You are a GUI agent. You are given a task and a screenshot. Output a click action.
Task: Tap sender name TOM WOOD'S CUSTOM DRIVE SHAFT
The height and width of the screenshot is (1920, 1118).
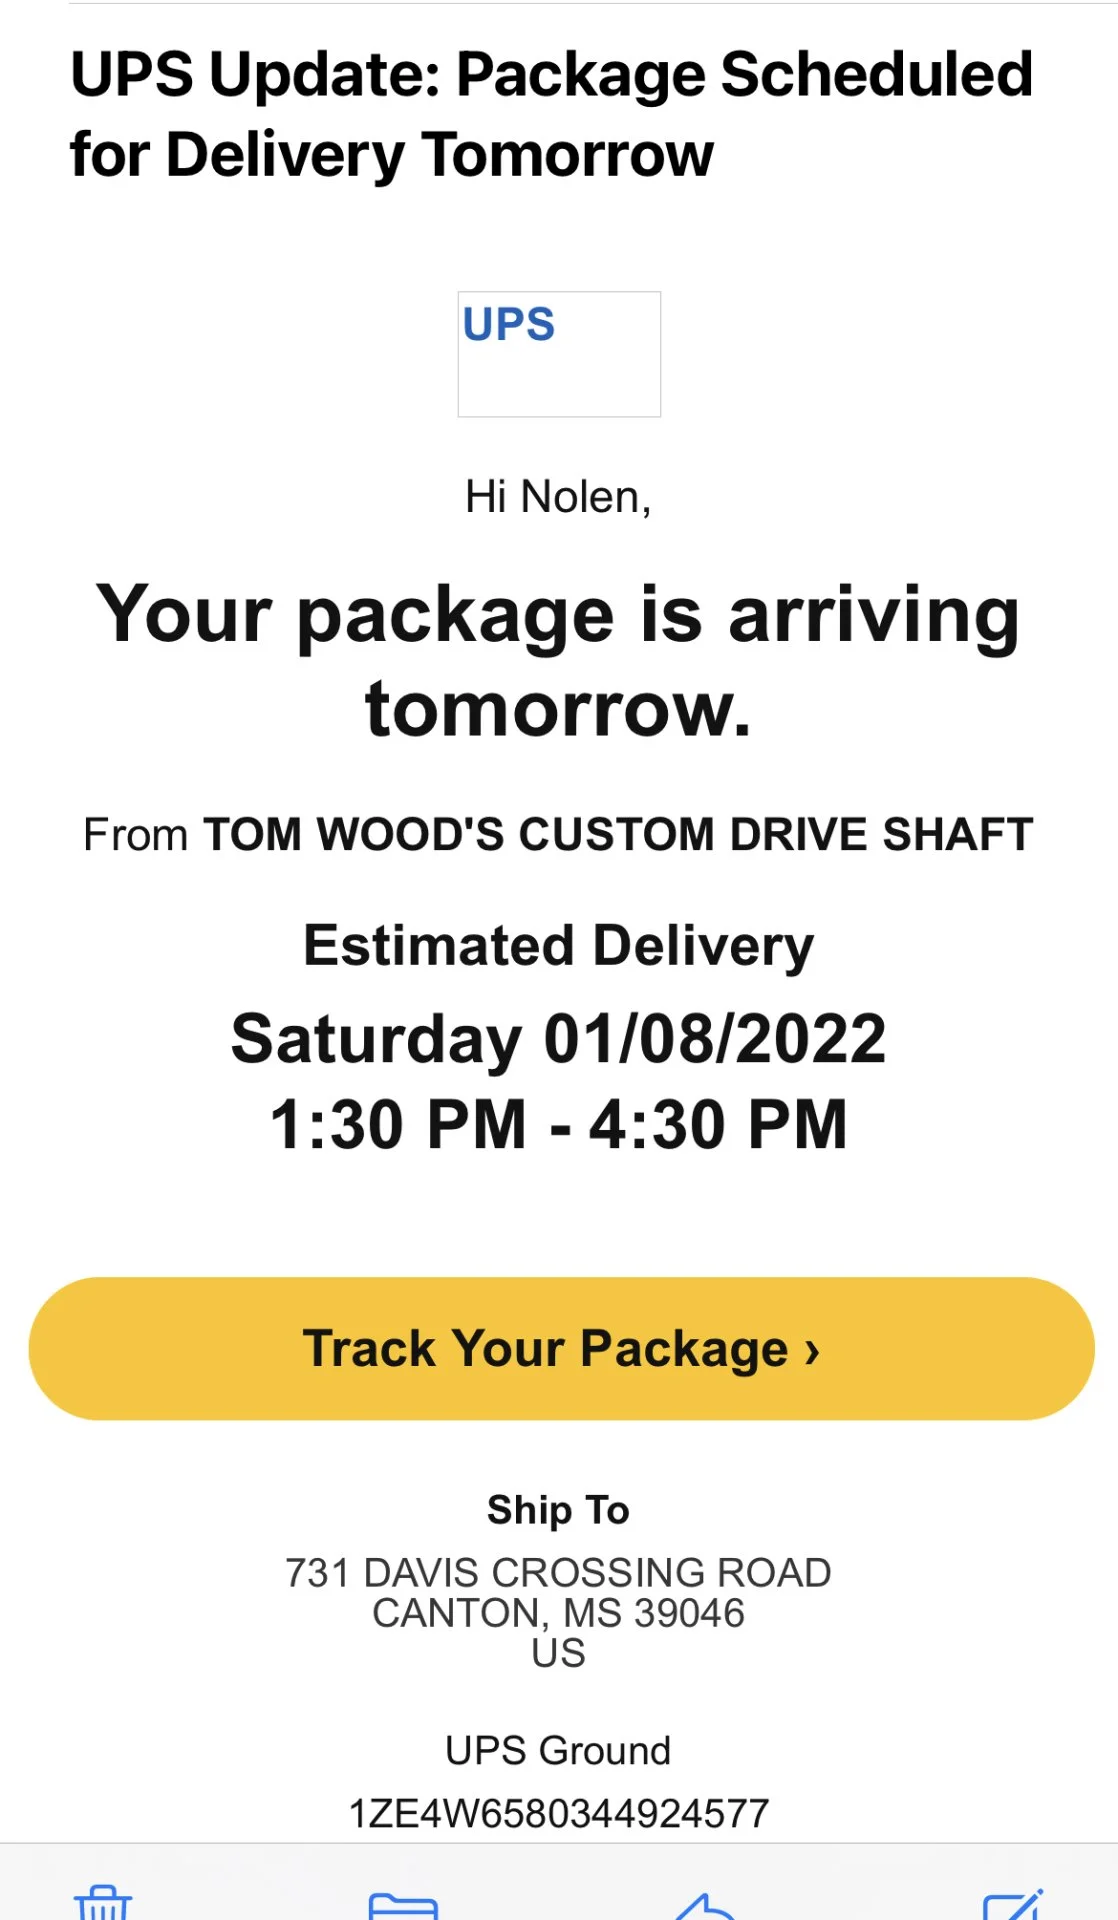click(x=618, y=834)
